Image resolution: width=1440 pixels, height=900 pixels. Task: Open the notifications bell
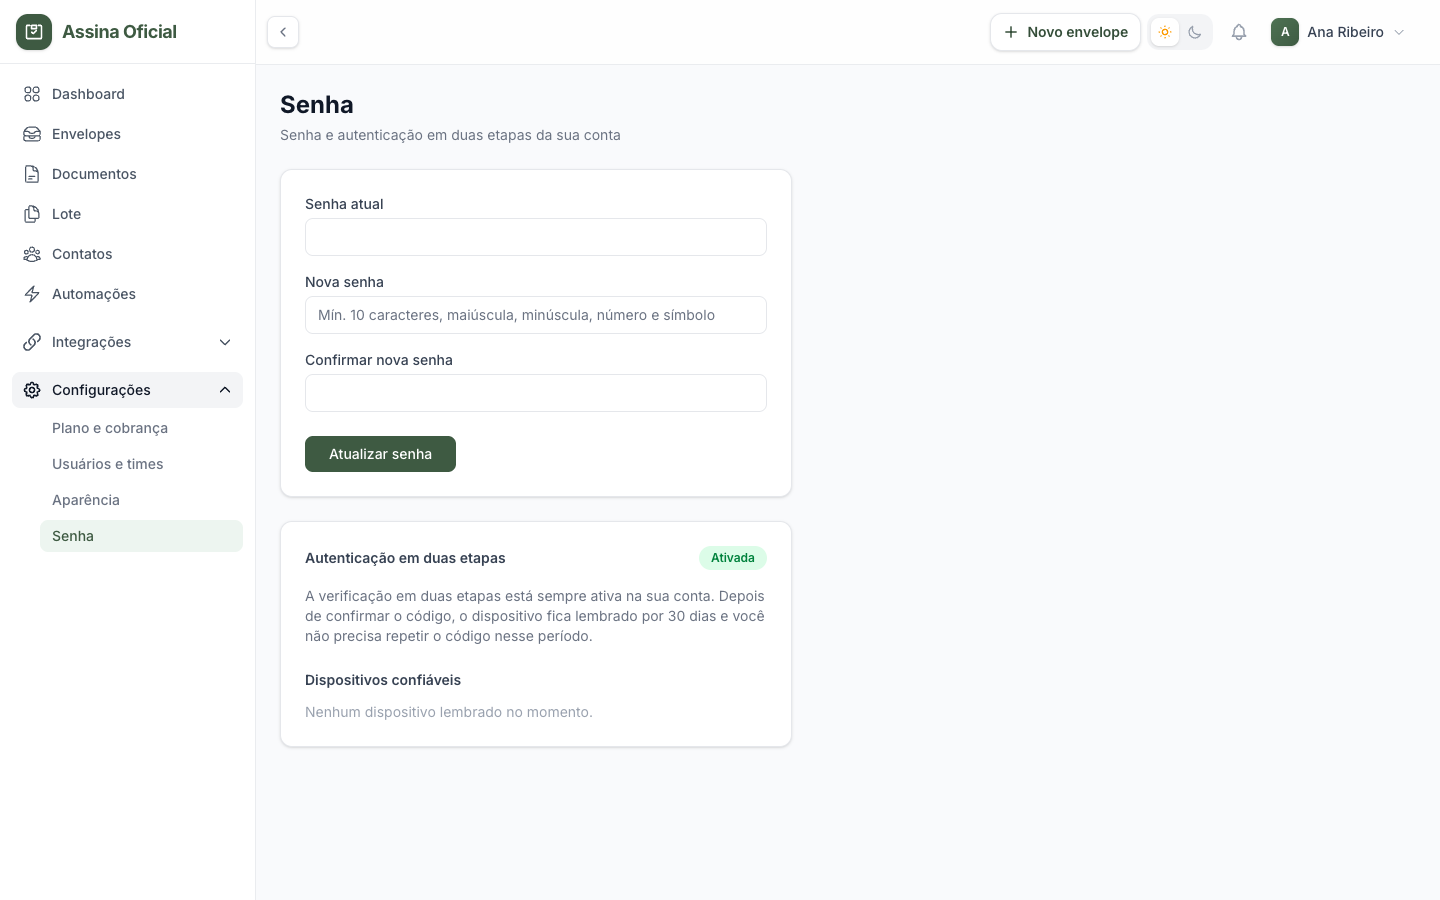[1239, 32]
